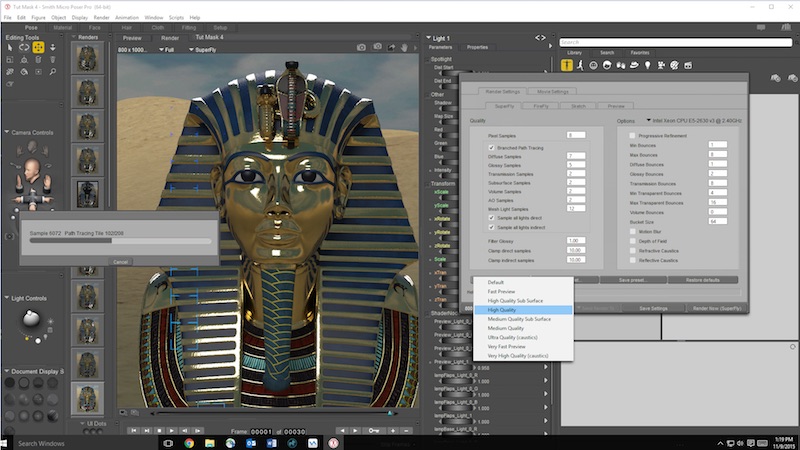Collapse the Document Display panel
This screenshot has height=450, width=800.
pyautogui.click(x=7, y=371)
